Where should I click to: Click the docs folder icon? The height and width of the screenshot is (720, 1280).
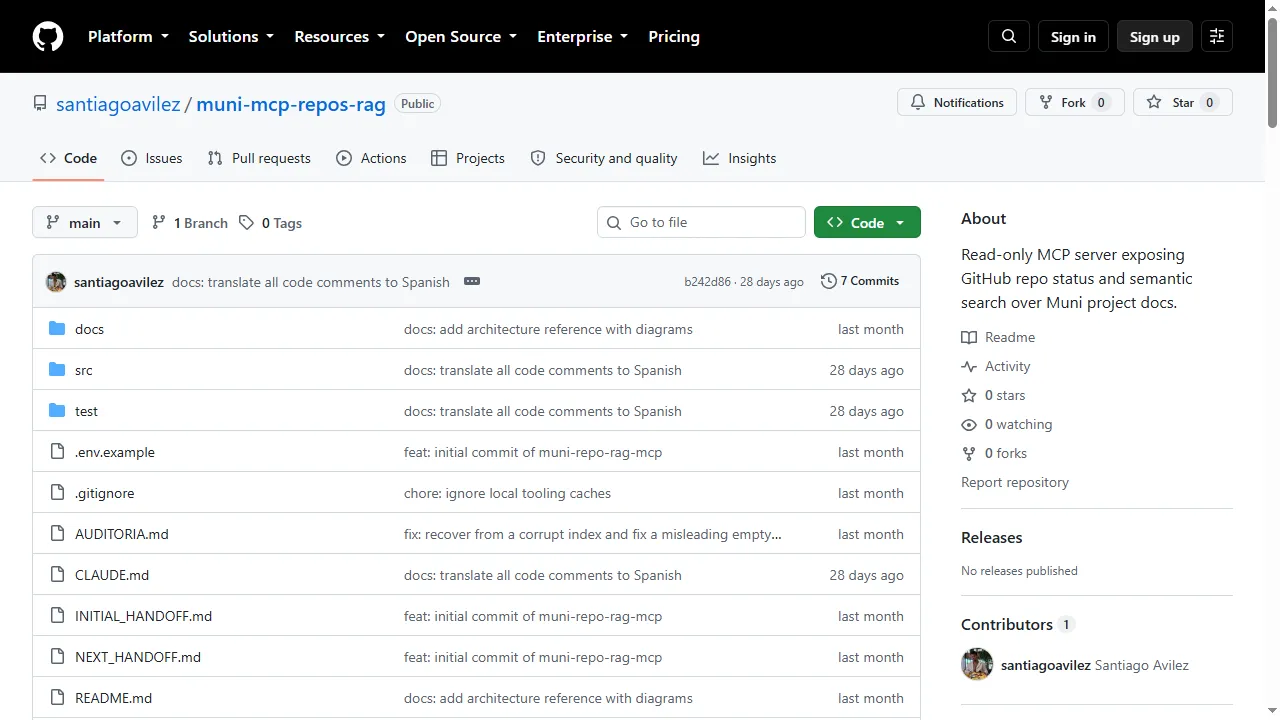pos(57,329)
